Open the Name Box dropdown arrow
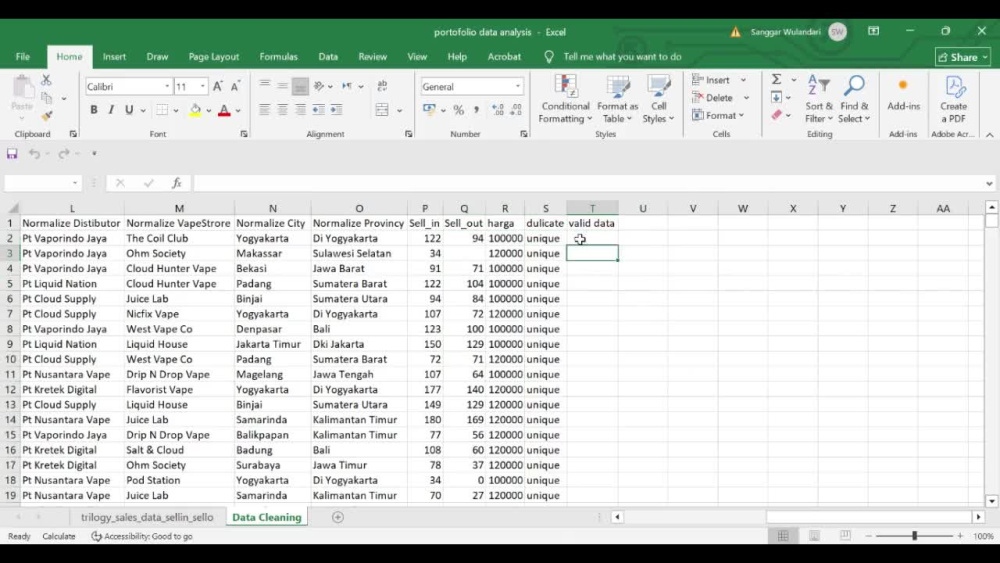The width and height of the screenshot is (1000, 563). click(75, 183)
